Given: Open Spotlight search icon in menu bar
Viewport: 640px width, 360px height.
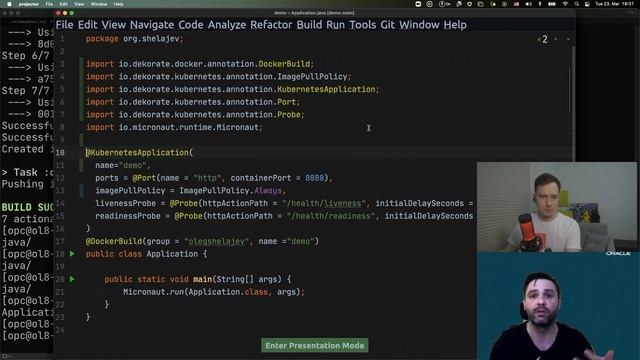Looking at the screenshot, I should click(576, 4).
